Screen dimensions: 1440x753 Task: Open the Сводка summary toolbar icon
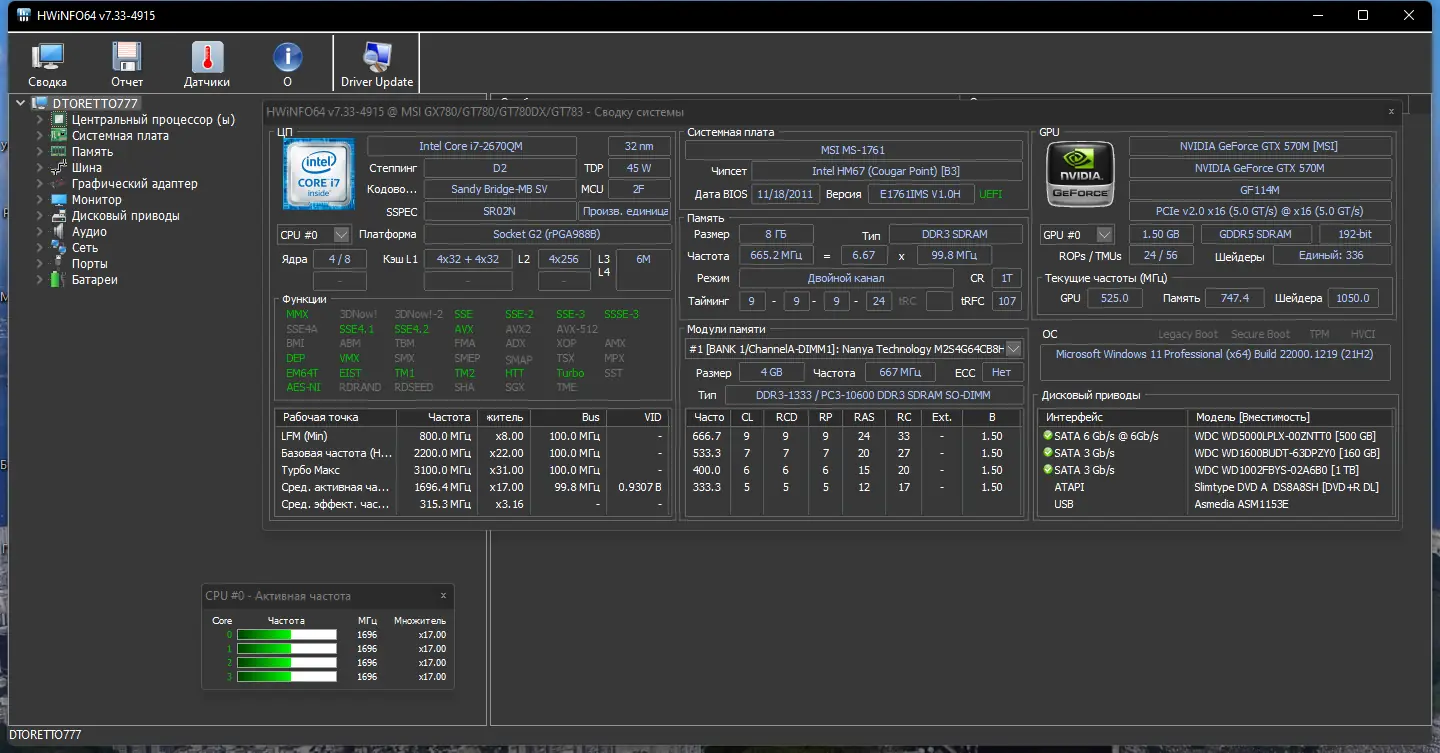(x=47, y=64)
